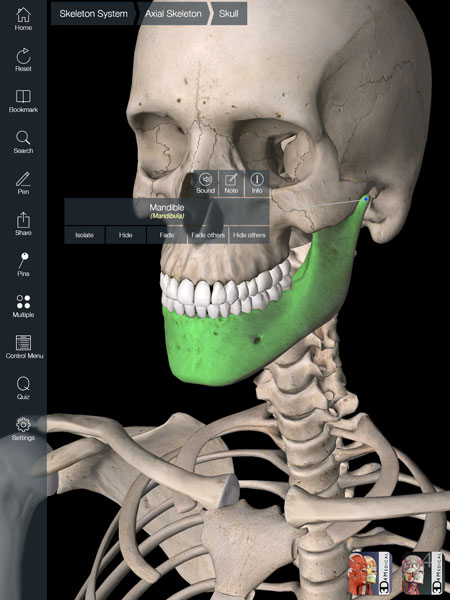Select the Pen drawing tool
This screenshot has width=450, height=600.
click(x=23, y=183)
